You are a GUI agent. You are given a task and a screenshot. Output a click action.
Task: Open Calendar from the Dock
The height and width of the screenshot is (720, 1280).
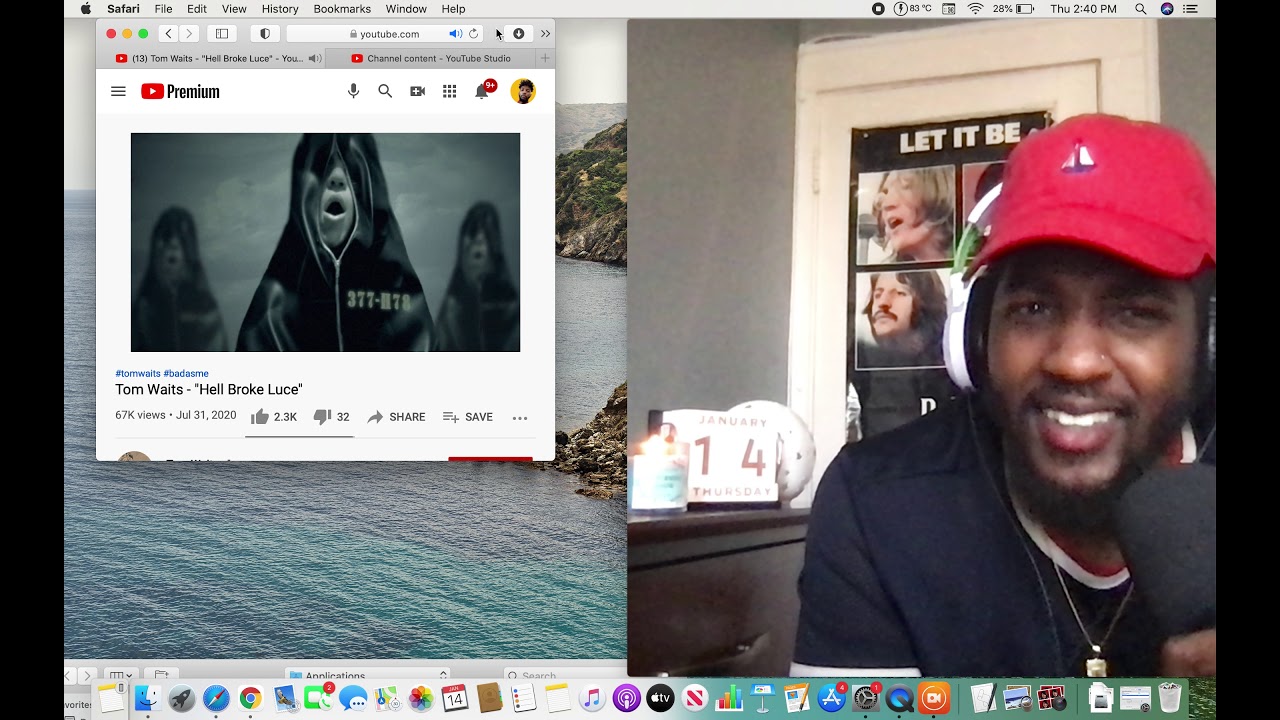pos(455,698)
